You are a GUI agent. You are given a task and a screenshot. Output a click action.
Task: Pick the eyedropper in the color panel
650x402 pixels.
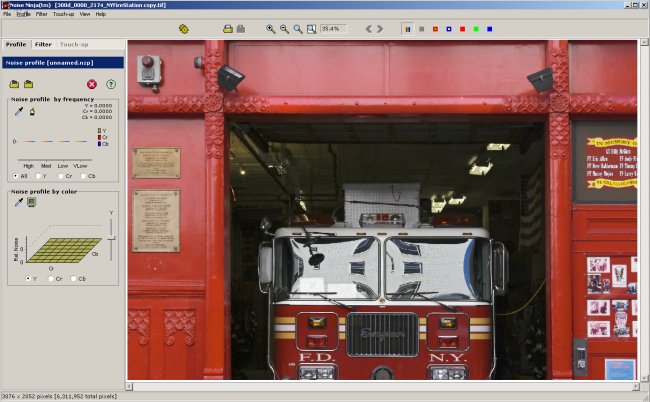pos(19,202)
